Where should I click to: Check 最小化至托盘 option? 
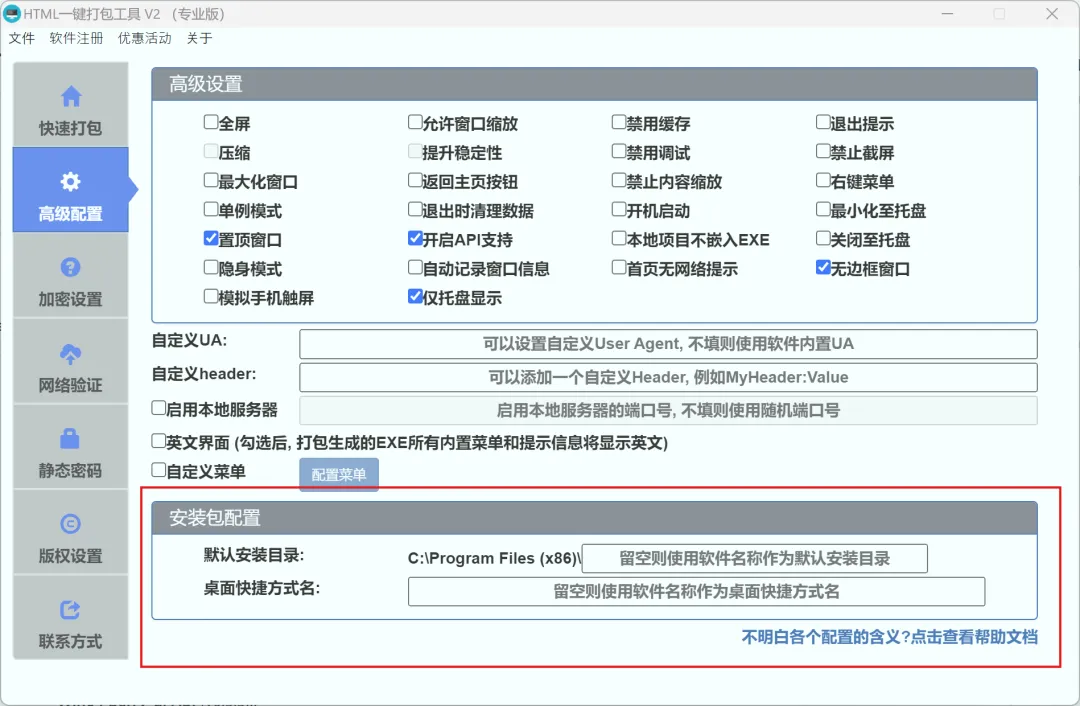[x=823, y=209]
